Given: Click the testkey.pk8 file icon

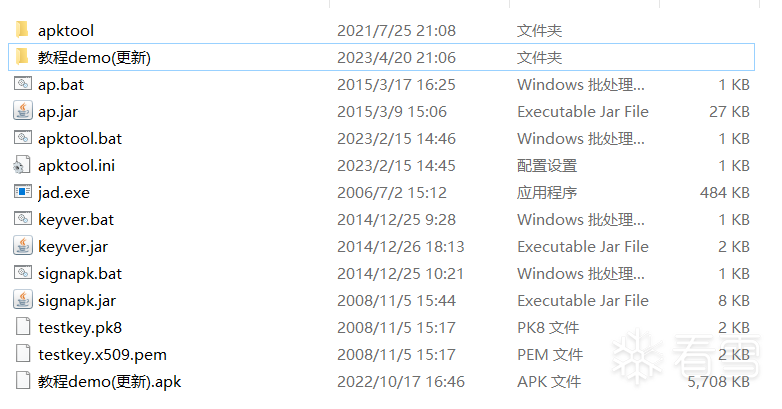Looking at the screenshot, I should 22,328.
